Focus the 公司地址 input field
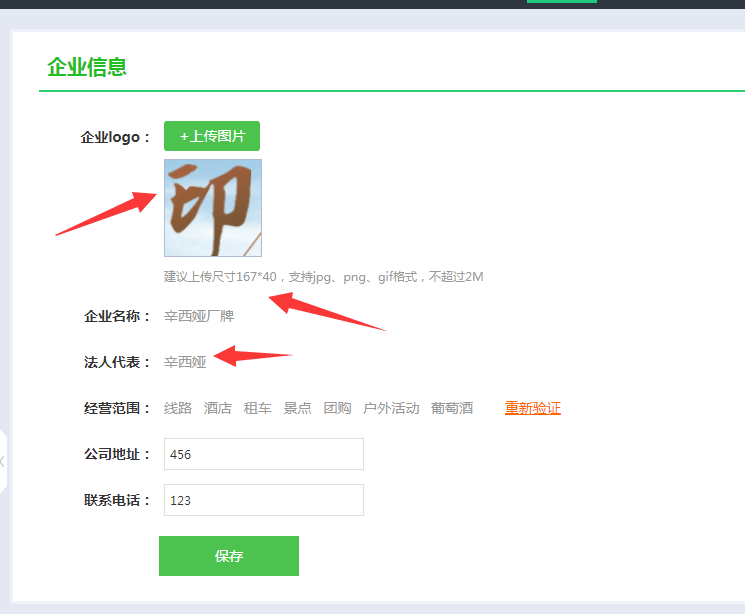 coord(263,454)
